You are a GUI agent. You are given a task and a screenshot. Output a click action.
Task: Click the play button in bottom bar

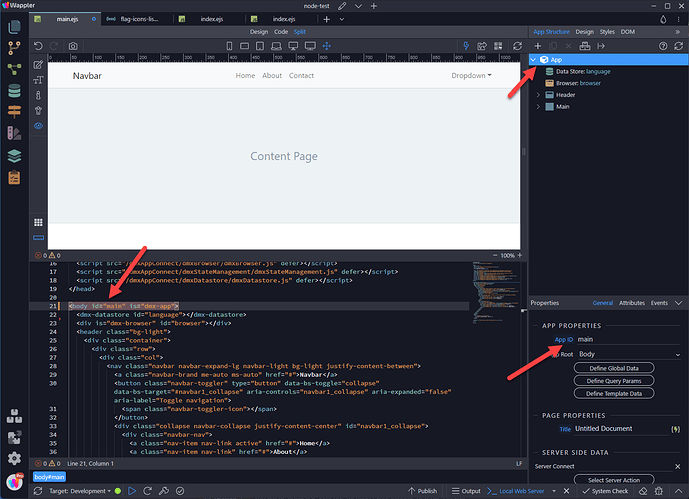click(x=131, y=491)
